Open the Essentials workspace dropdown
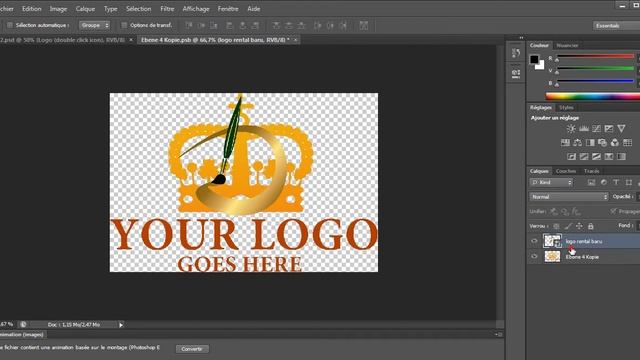 (x=616, y=25)
